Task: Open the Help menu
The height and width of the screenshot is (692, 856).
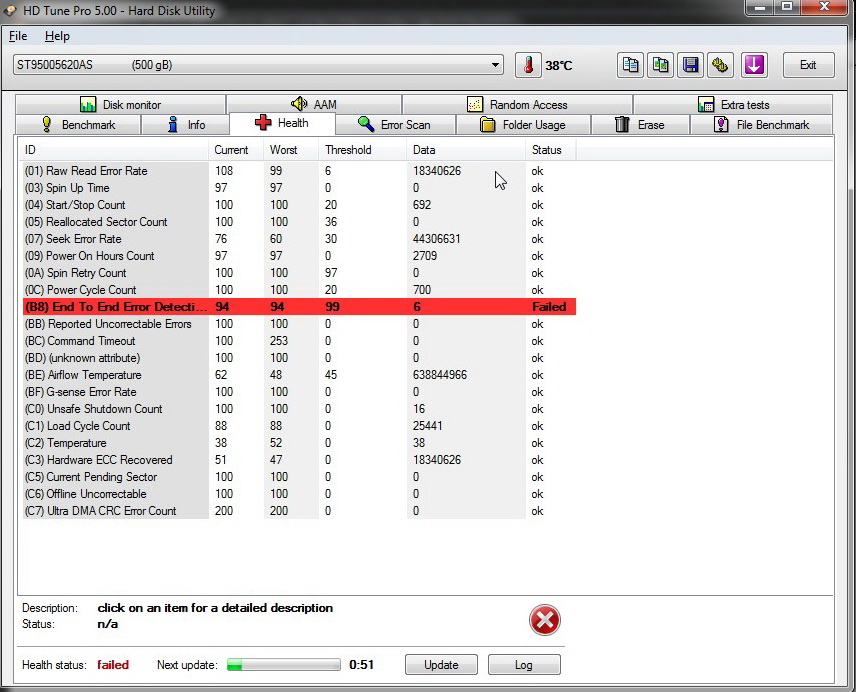Action: click(57, 36)
